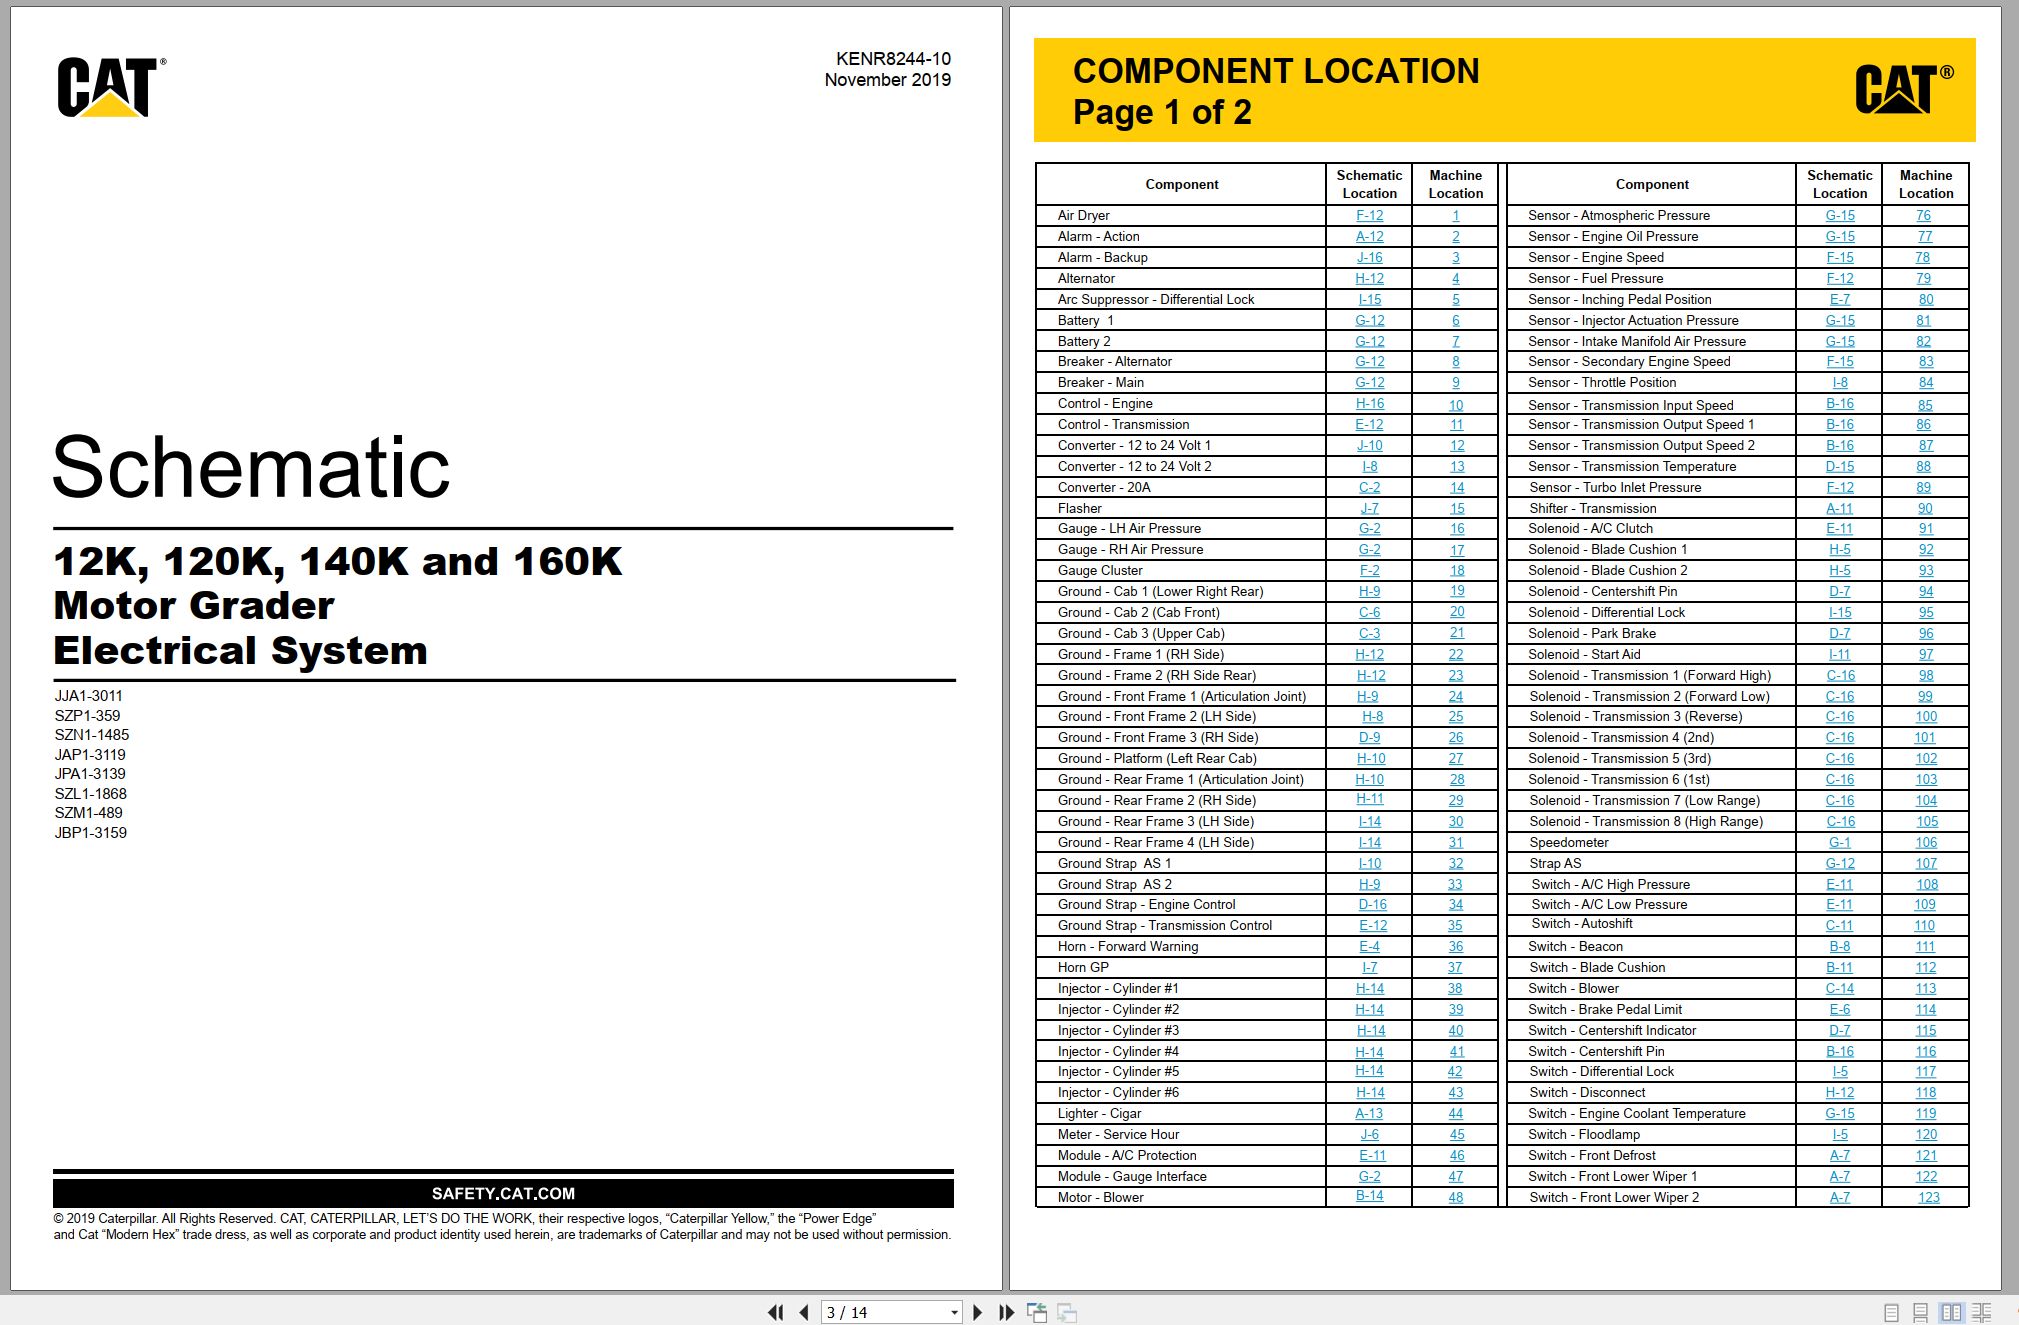The width and height of the screenshot is (2019, 1325).
Task: Open Alarm - Action schematic link A-12
Action: [x=1369, y=236]
